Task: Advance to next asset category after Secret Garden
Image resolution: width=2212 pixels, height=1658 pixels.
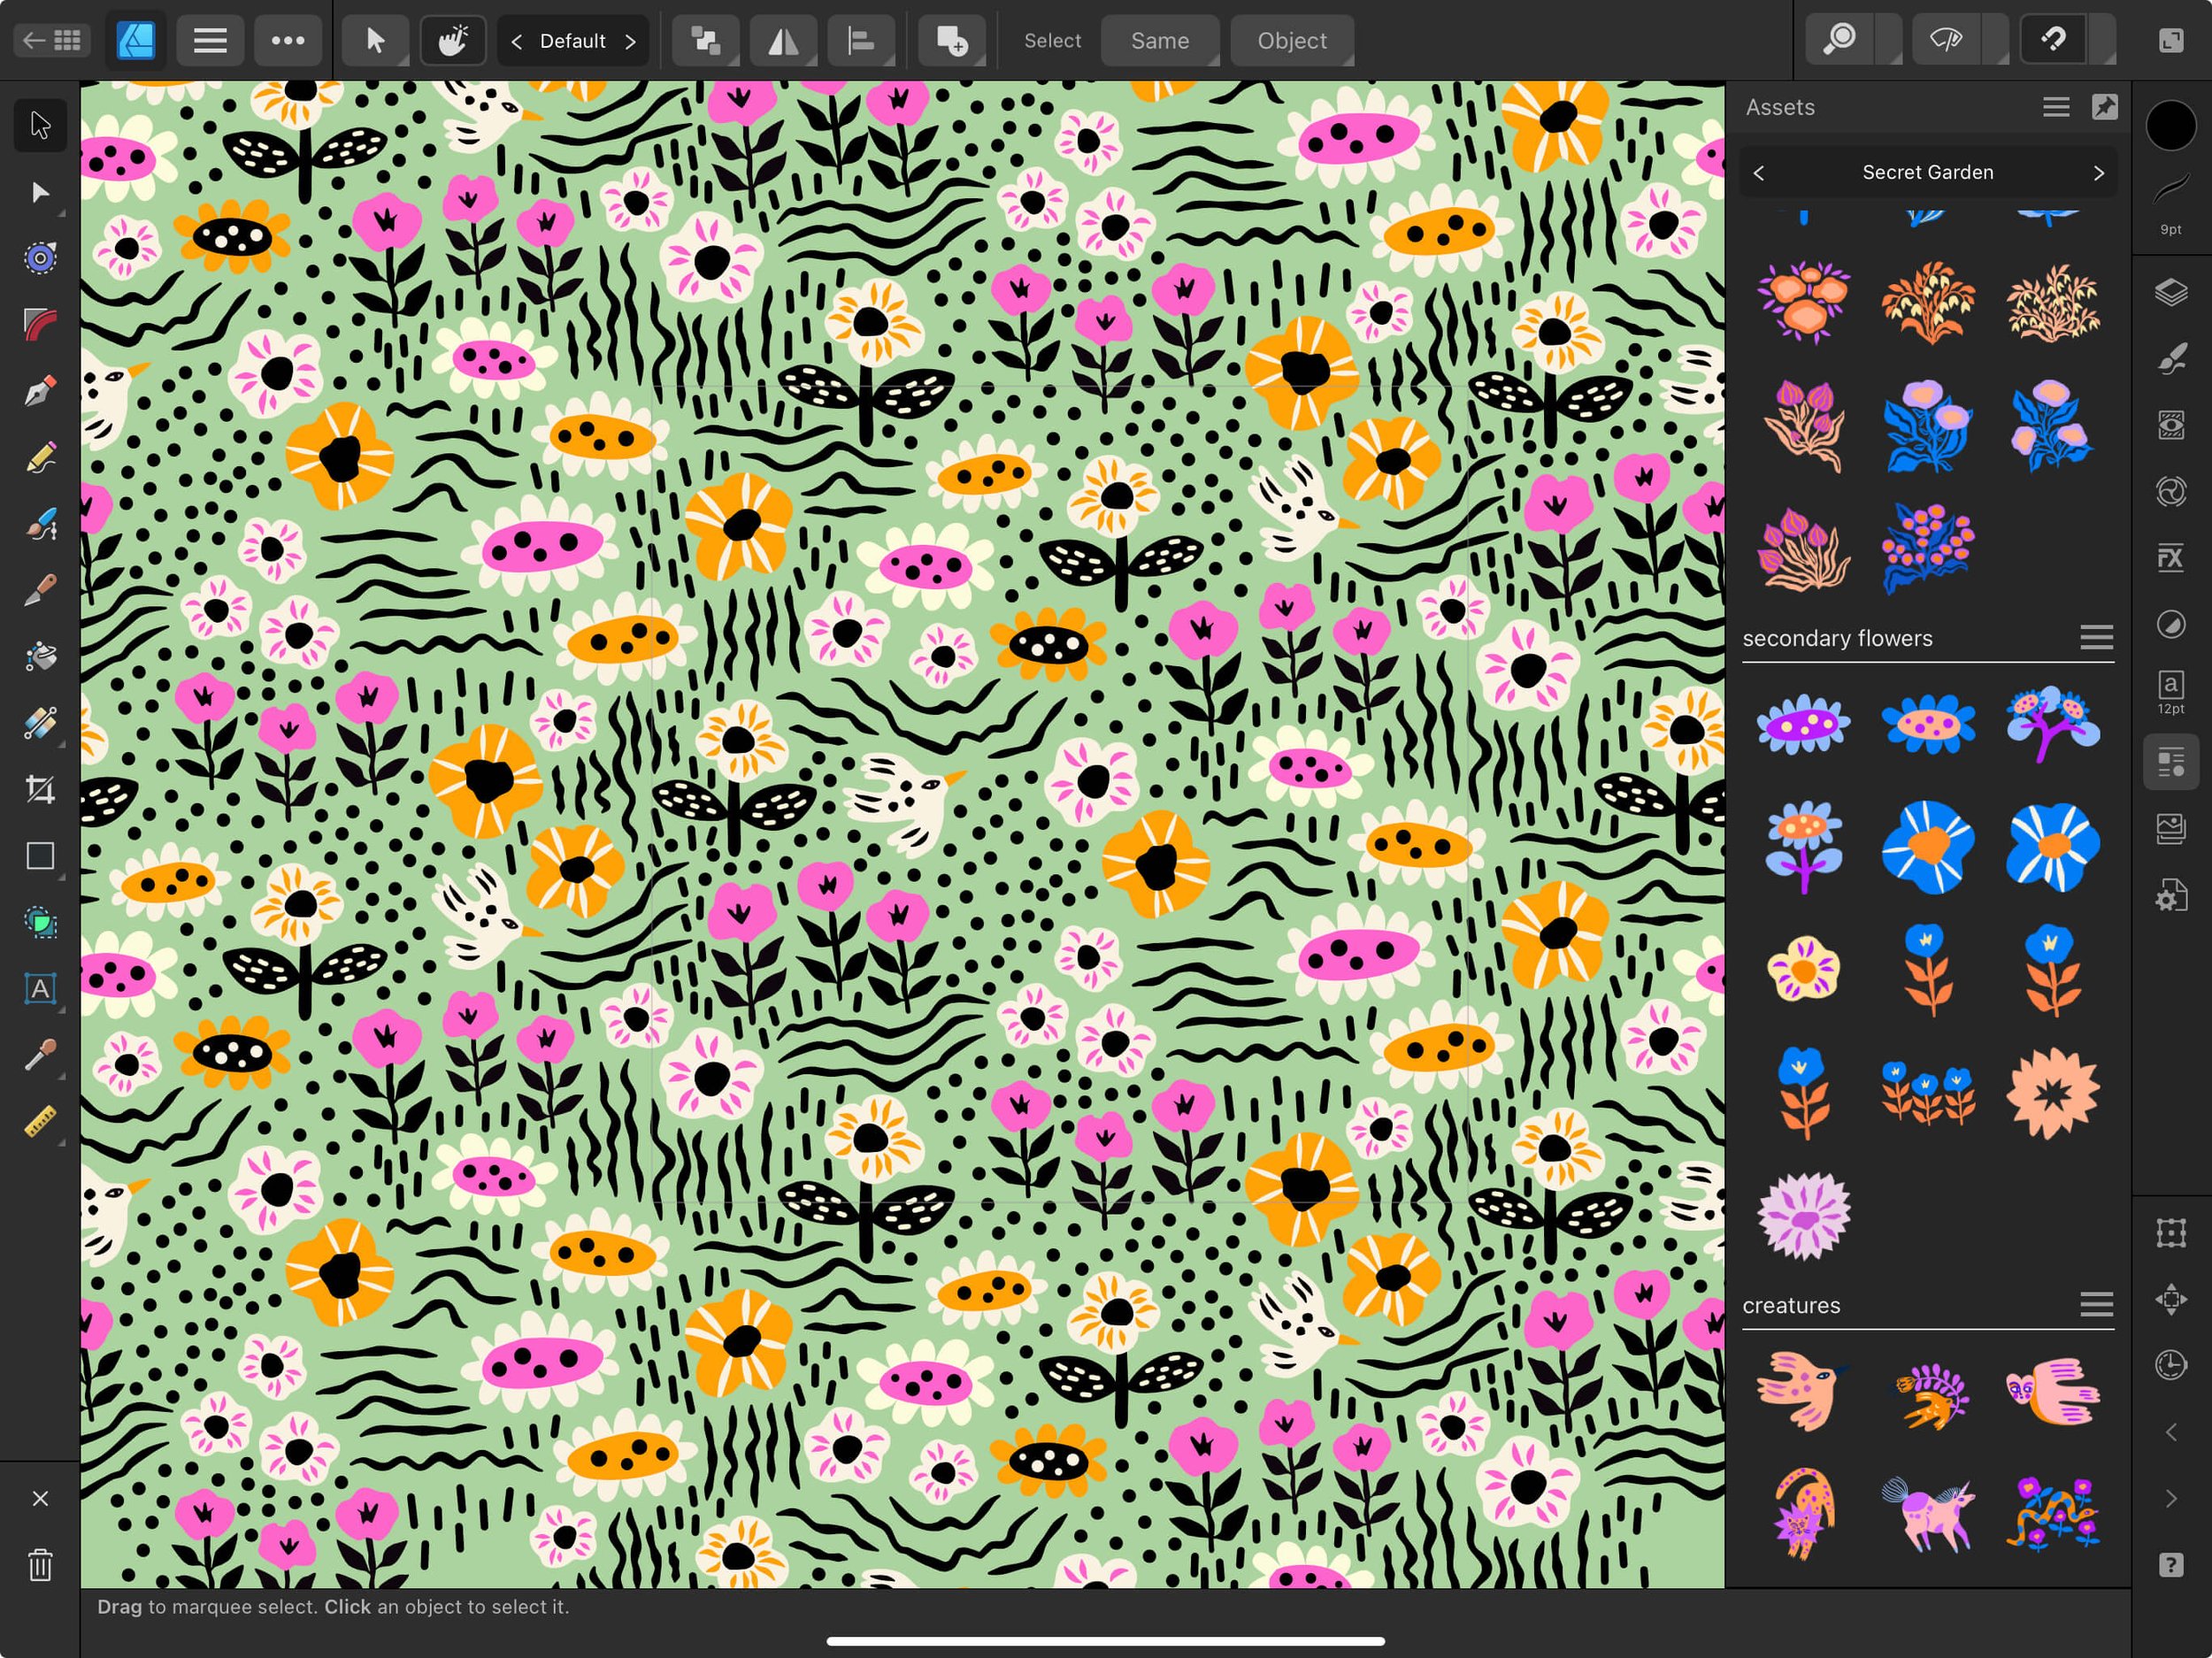Action: tap(2098, 172)
